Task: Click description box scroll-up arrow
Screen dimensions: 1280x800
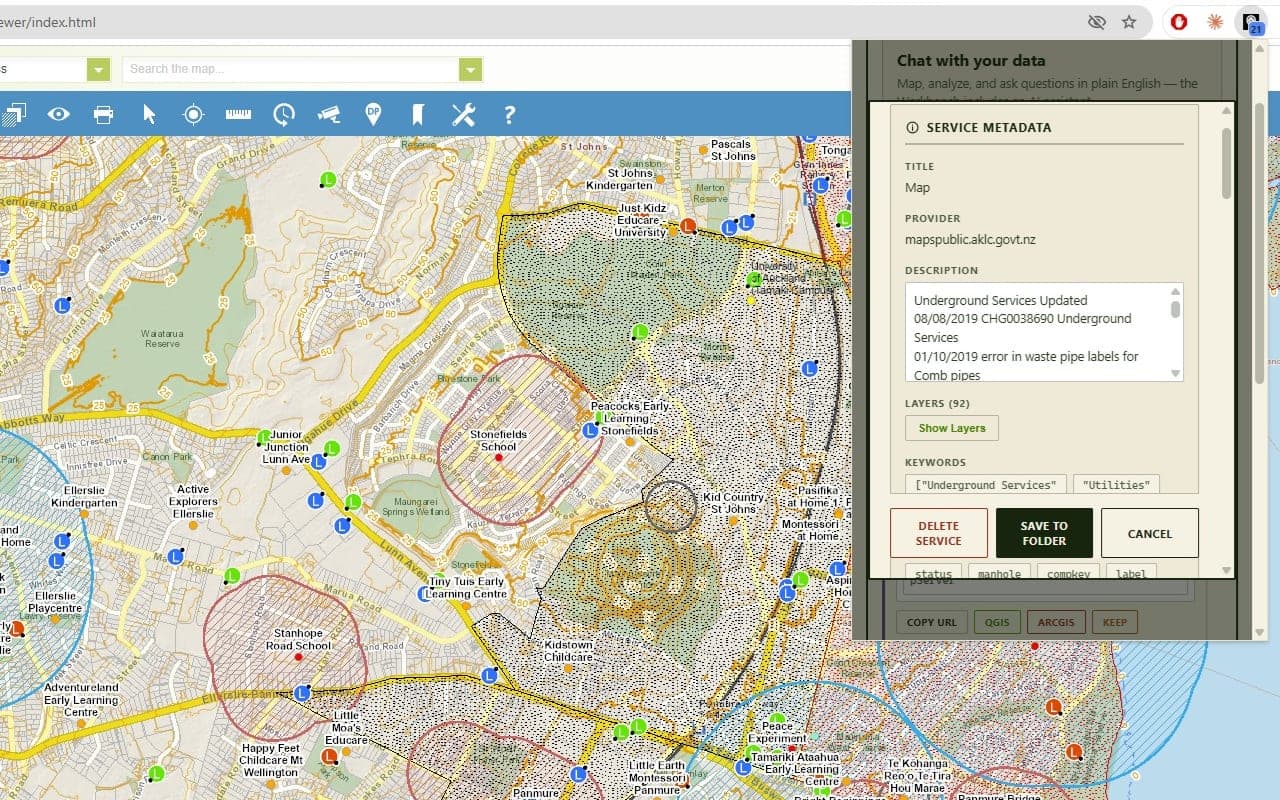Action: [1176, 291]
